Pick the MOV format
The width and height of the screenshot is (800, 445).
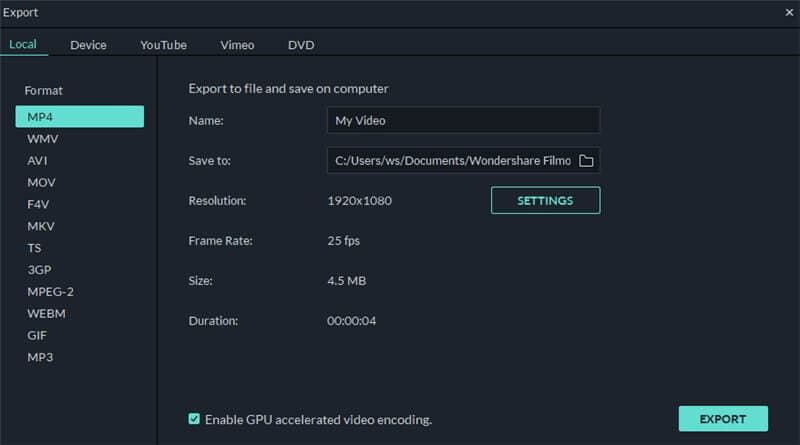[x=41, y=183]
